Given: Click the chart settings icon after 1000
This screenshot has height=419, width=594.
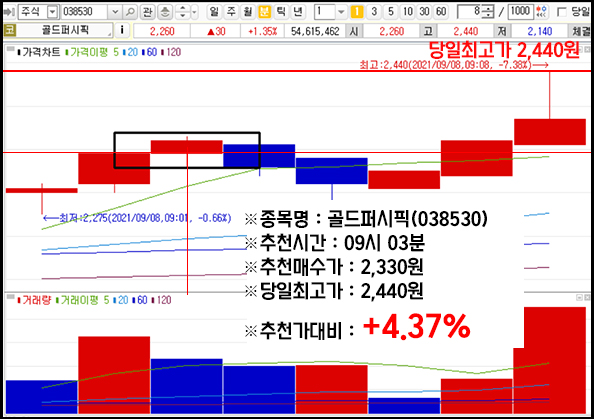Looking at the screenshot, I should coord(542,12).
